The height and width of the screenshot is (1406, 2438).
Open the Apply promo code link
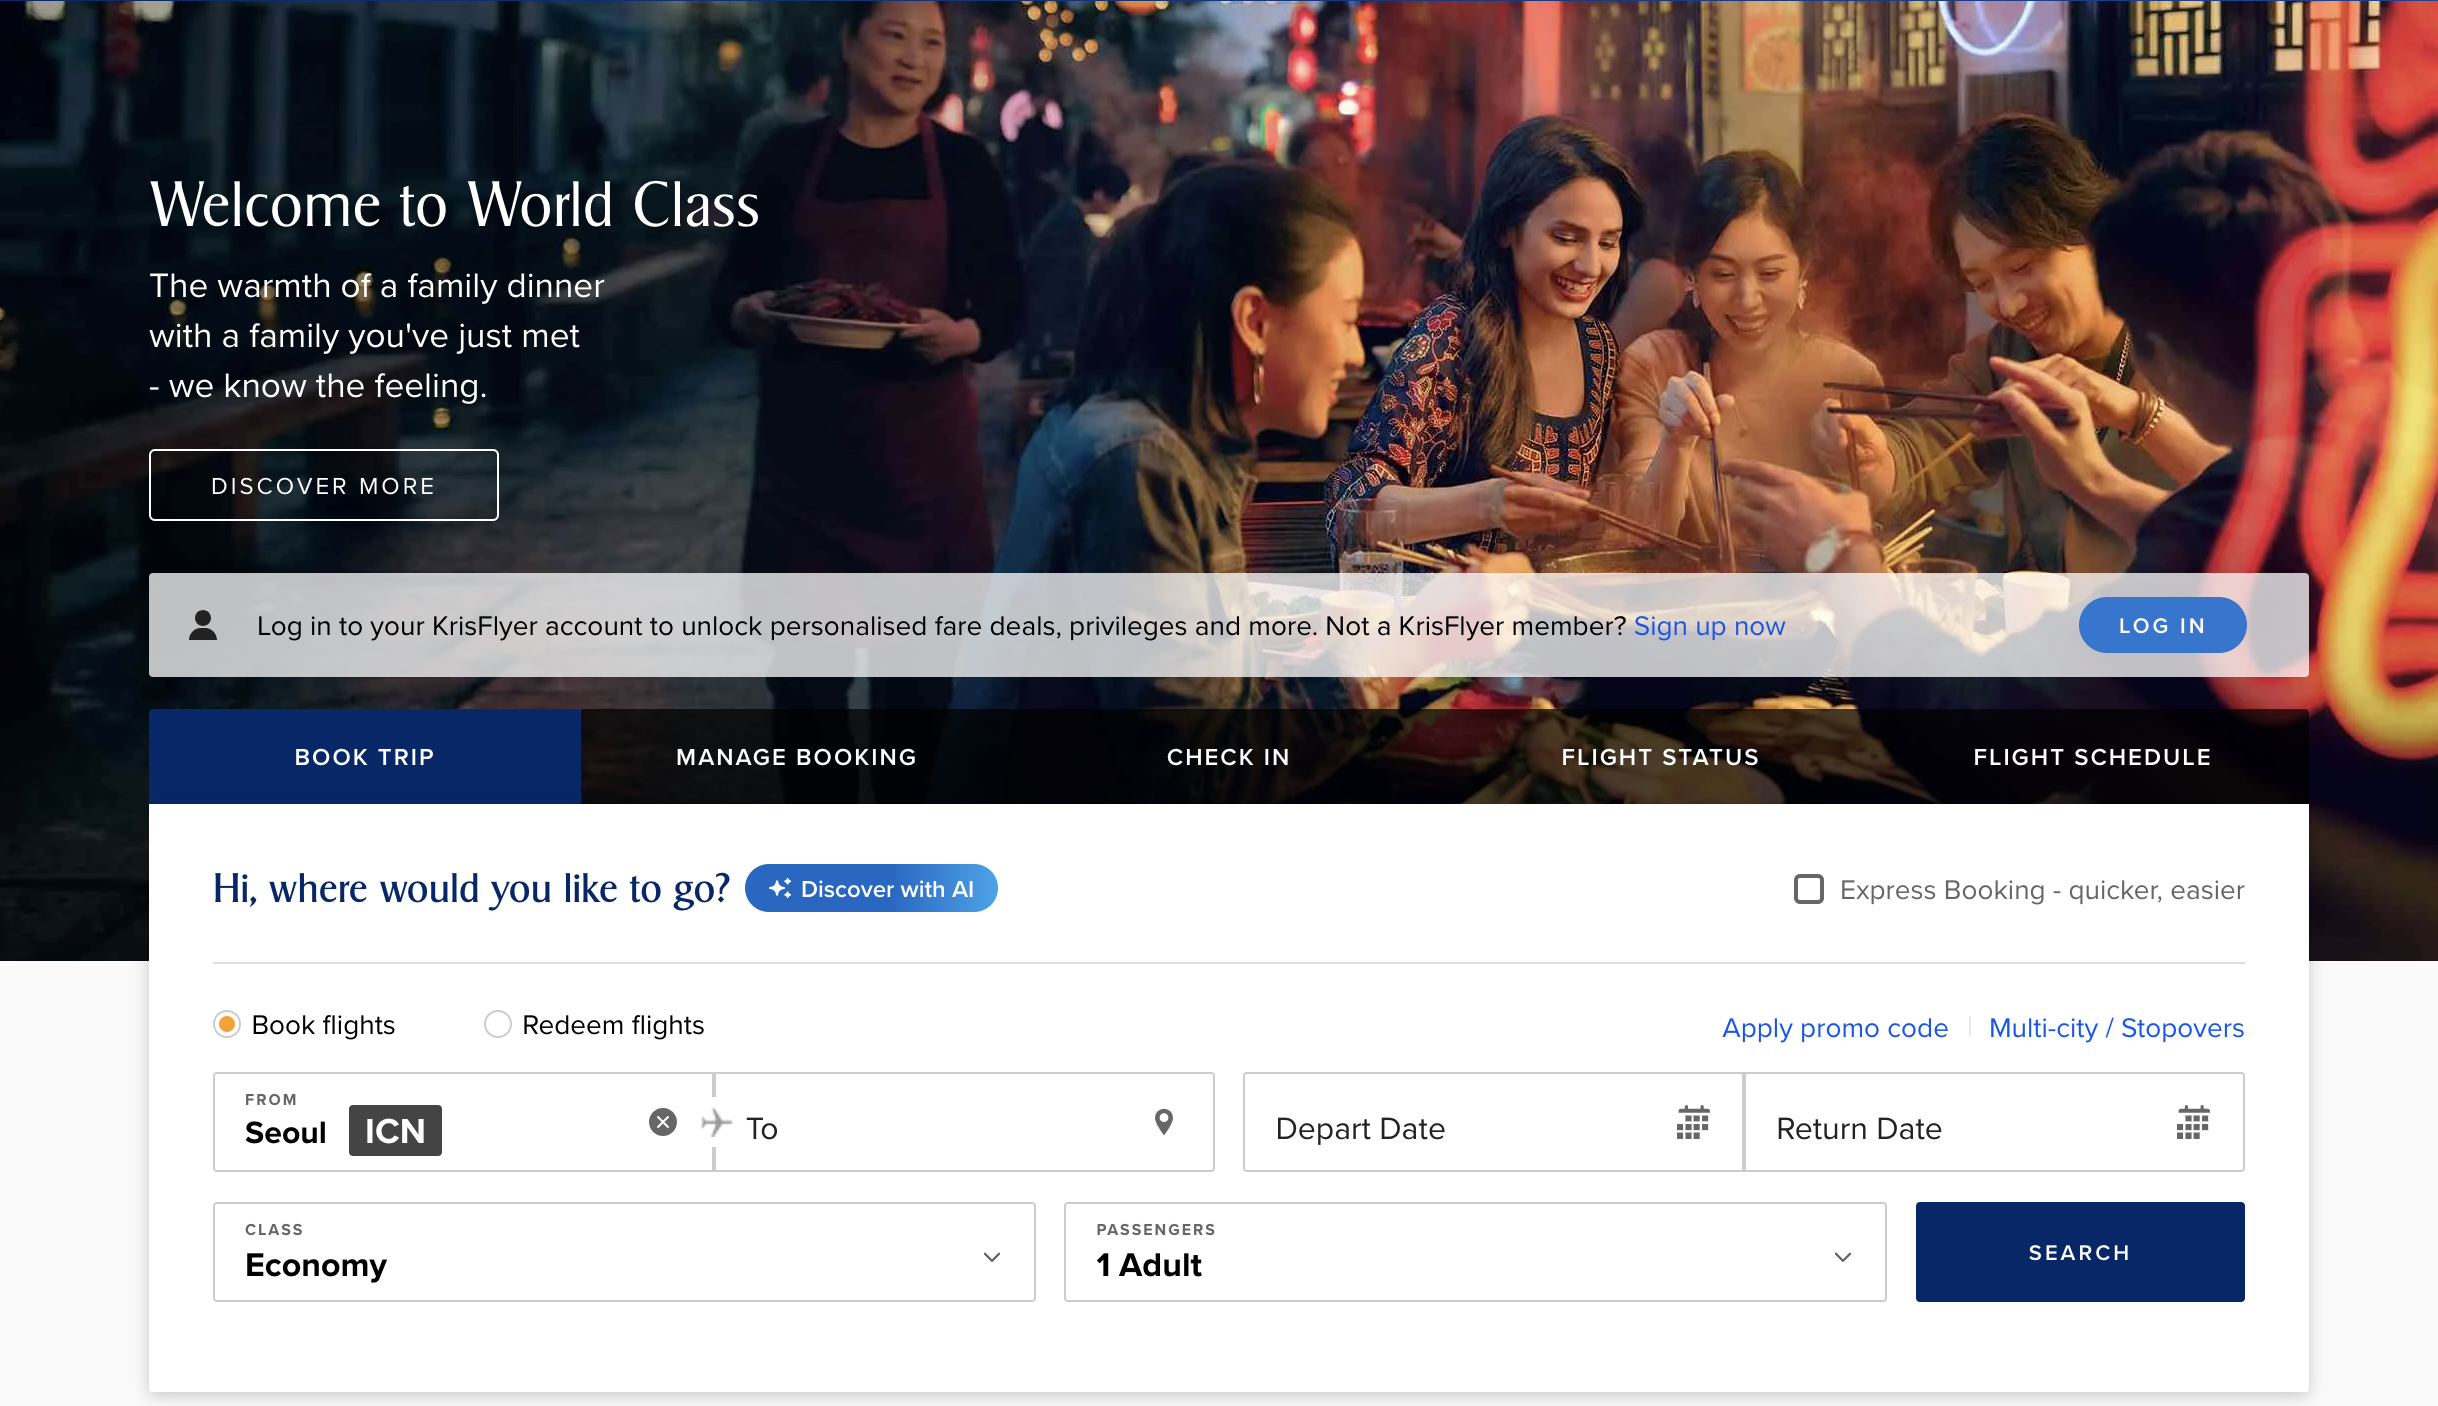coord(1834,1028)
